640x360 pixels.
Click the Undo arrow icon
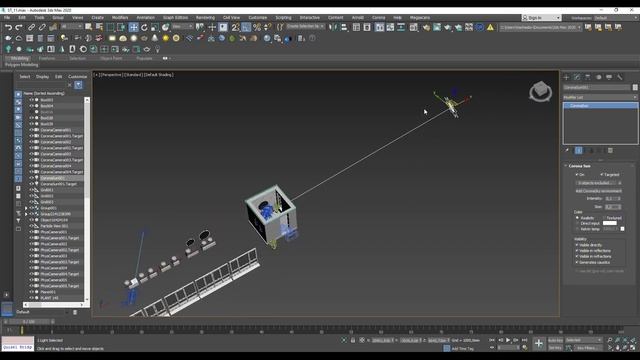(x=8, y=27)
